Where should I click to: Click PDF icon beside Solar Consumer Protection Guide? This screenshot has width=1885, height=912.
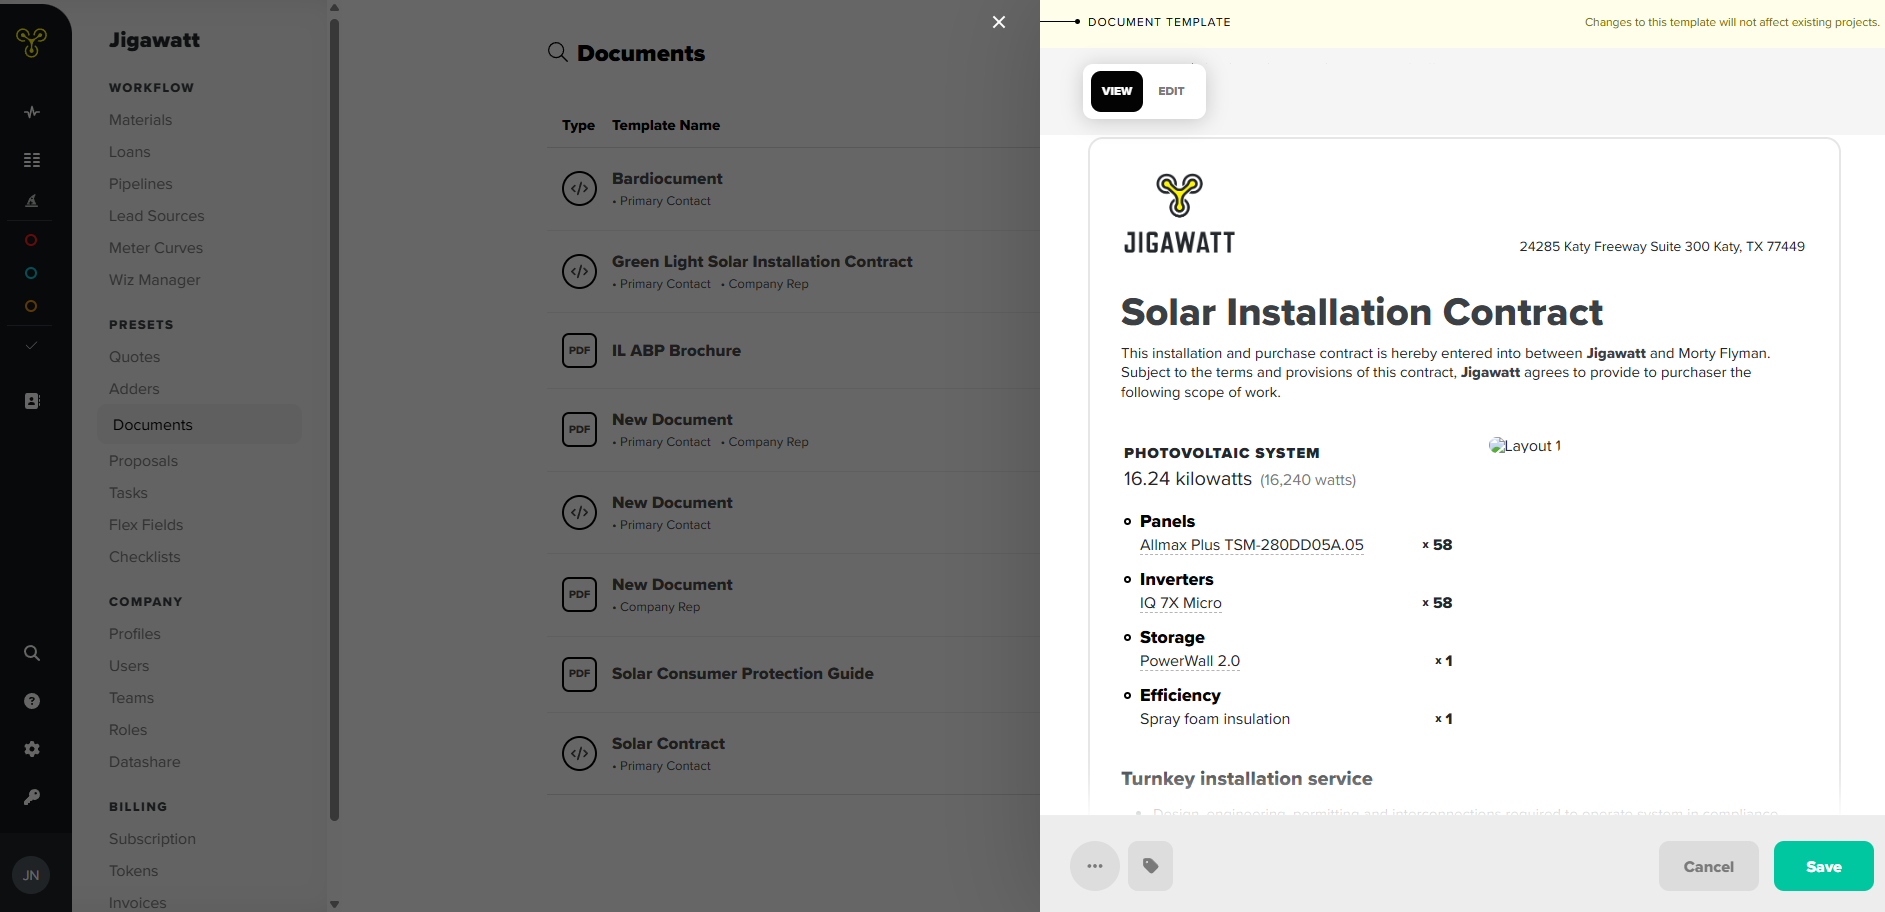point(580,674)
